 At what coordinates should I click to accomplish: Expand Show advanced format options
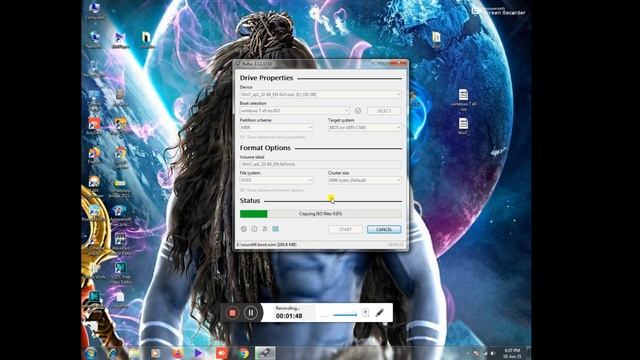coord(273,190)
